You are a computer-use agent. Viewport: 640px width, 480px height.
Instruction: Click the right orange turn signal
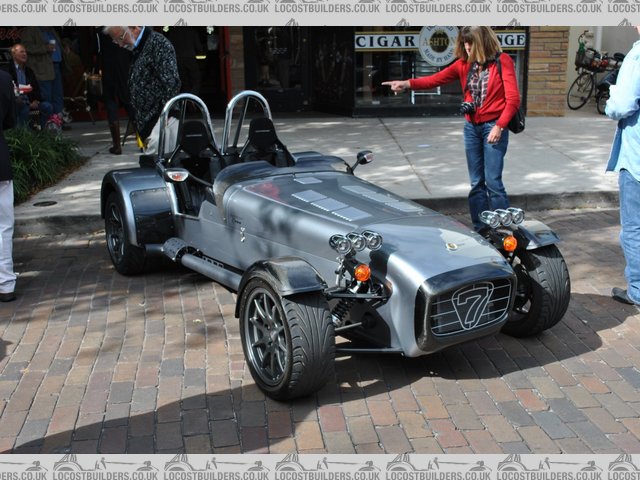click(510, 243)
